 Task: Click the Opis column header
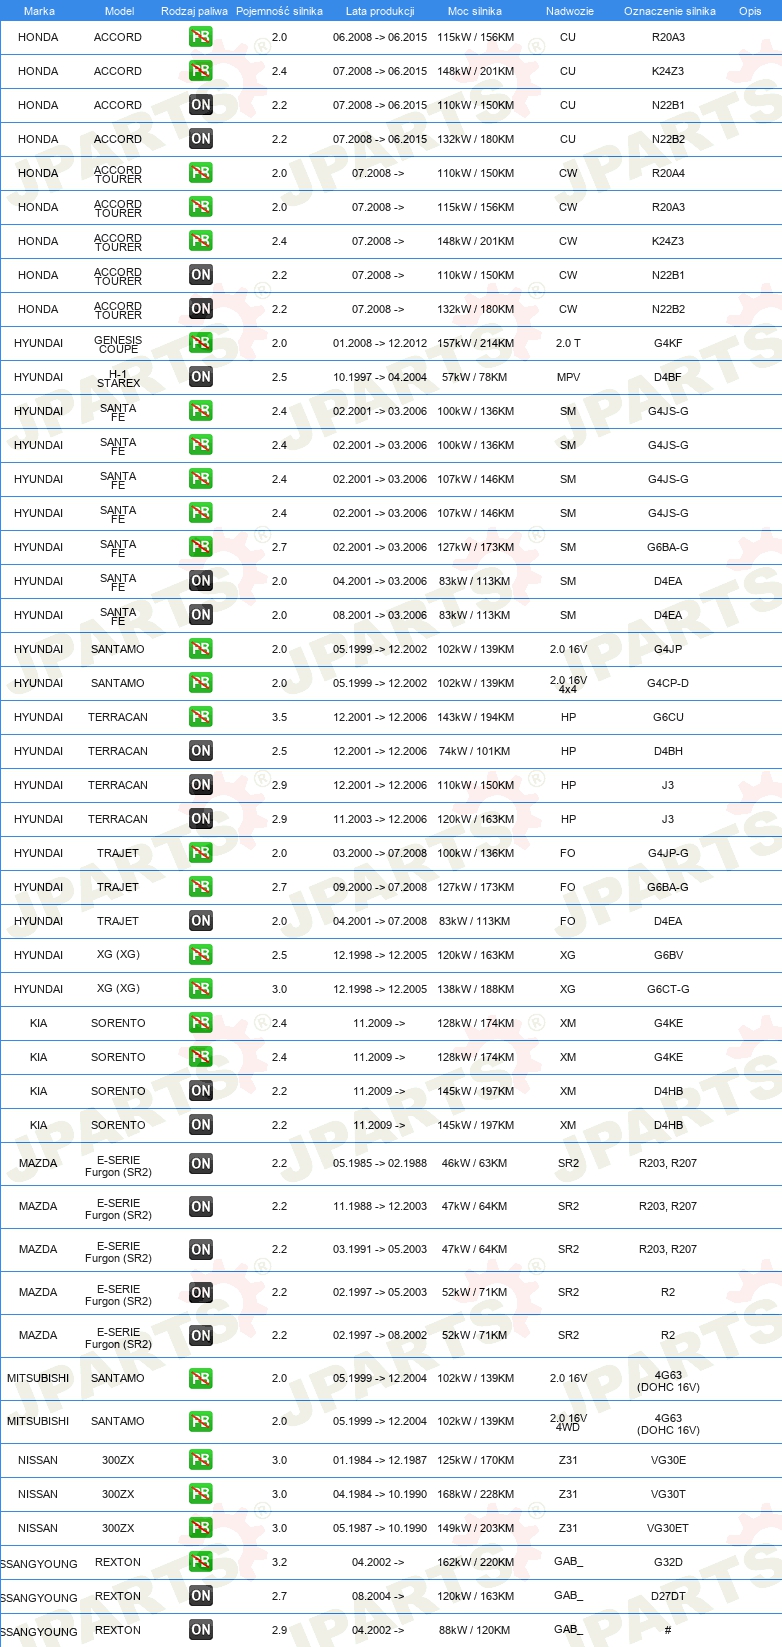[750, 11]
